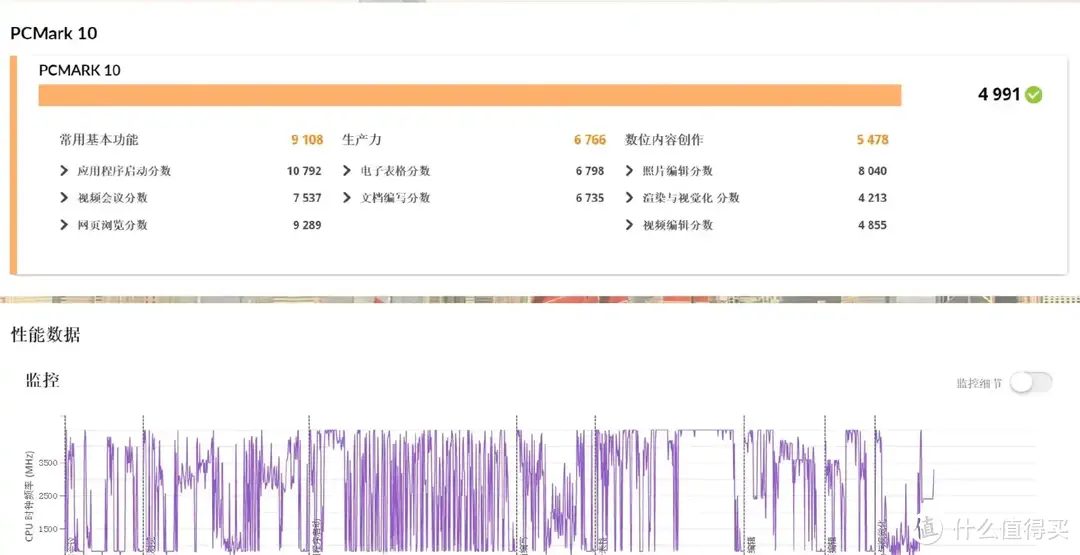Select the 7 537 video conference value
1080x555 pixels.
(x=307, y=198)
